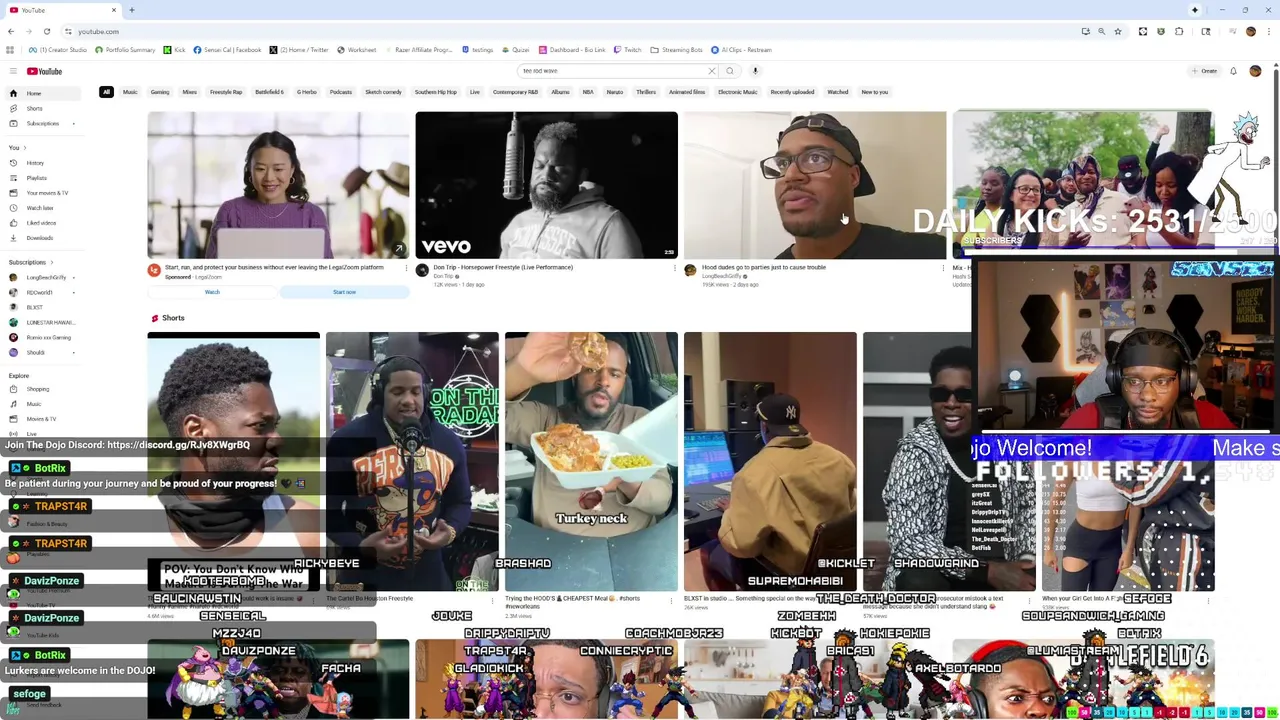The height and width of the screenshot is (720, 1280).
Task: Open the On The Radar freestyle Short
Action: click(x=412, y=461)
